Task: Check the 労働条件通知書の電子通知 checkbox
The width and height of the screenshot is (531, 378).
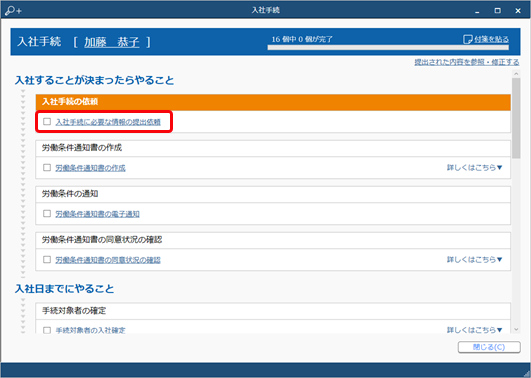Action: pyautogui.click(x=47, y=214)
